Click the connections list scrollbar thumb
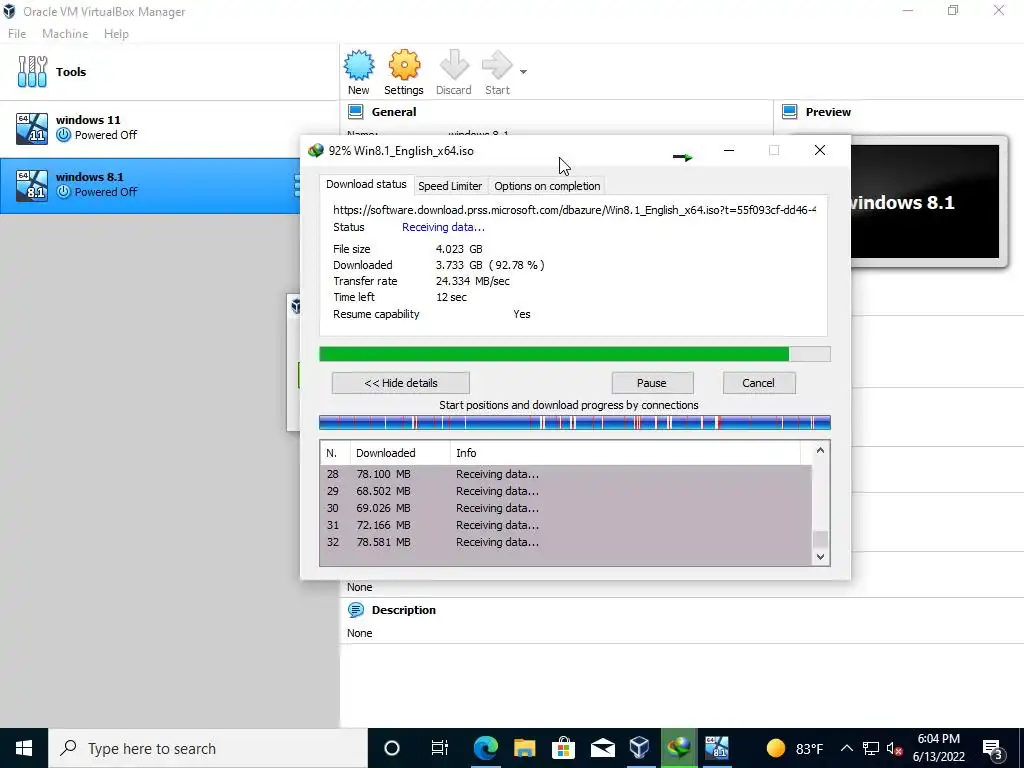Viewport: 1024px width, 768px height. click(x=820, y=539)
